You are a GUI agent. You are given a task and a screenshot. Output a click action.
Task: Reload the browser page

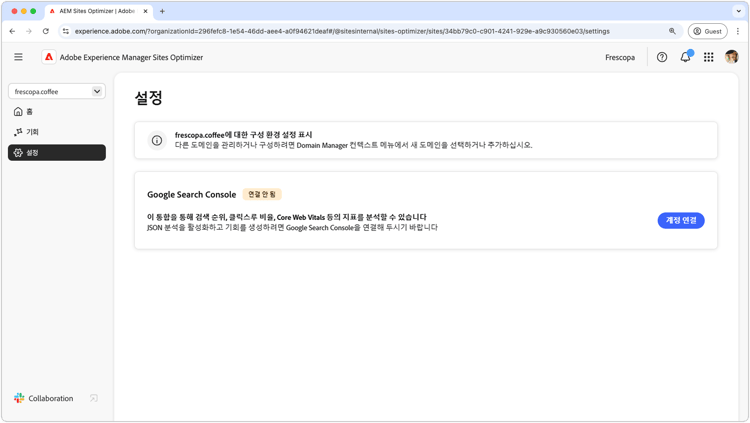pos(45,31)
